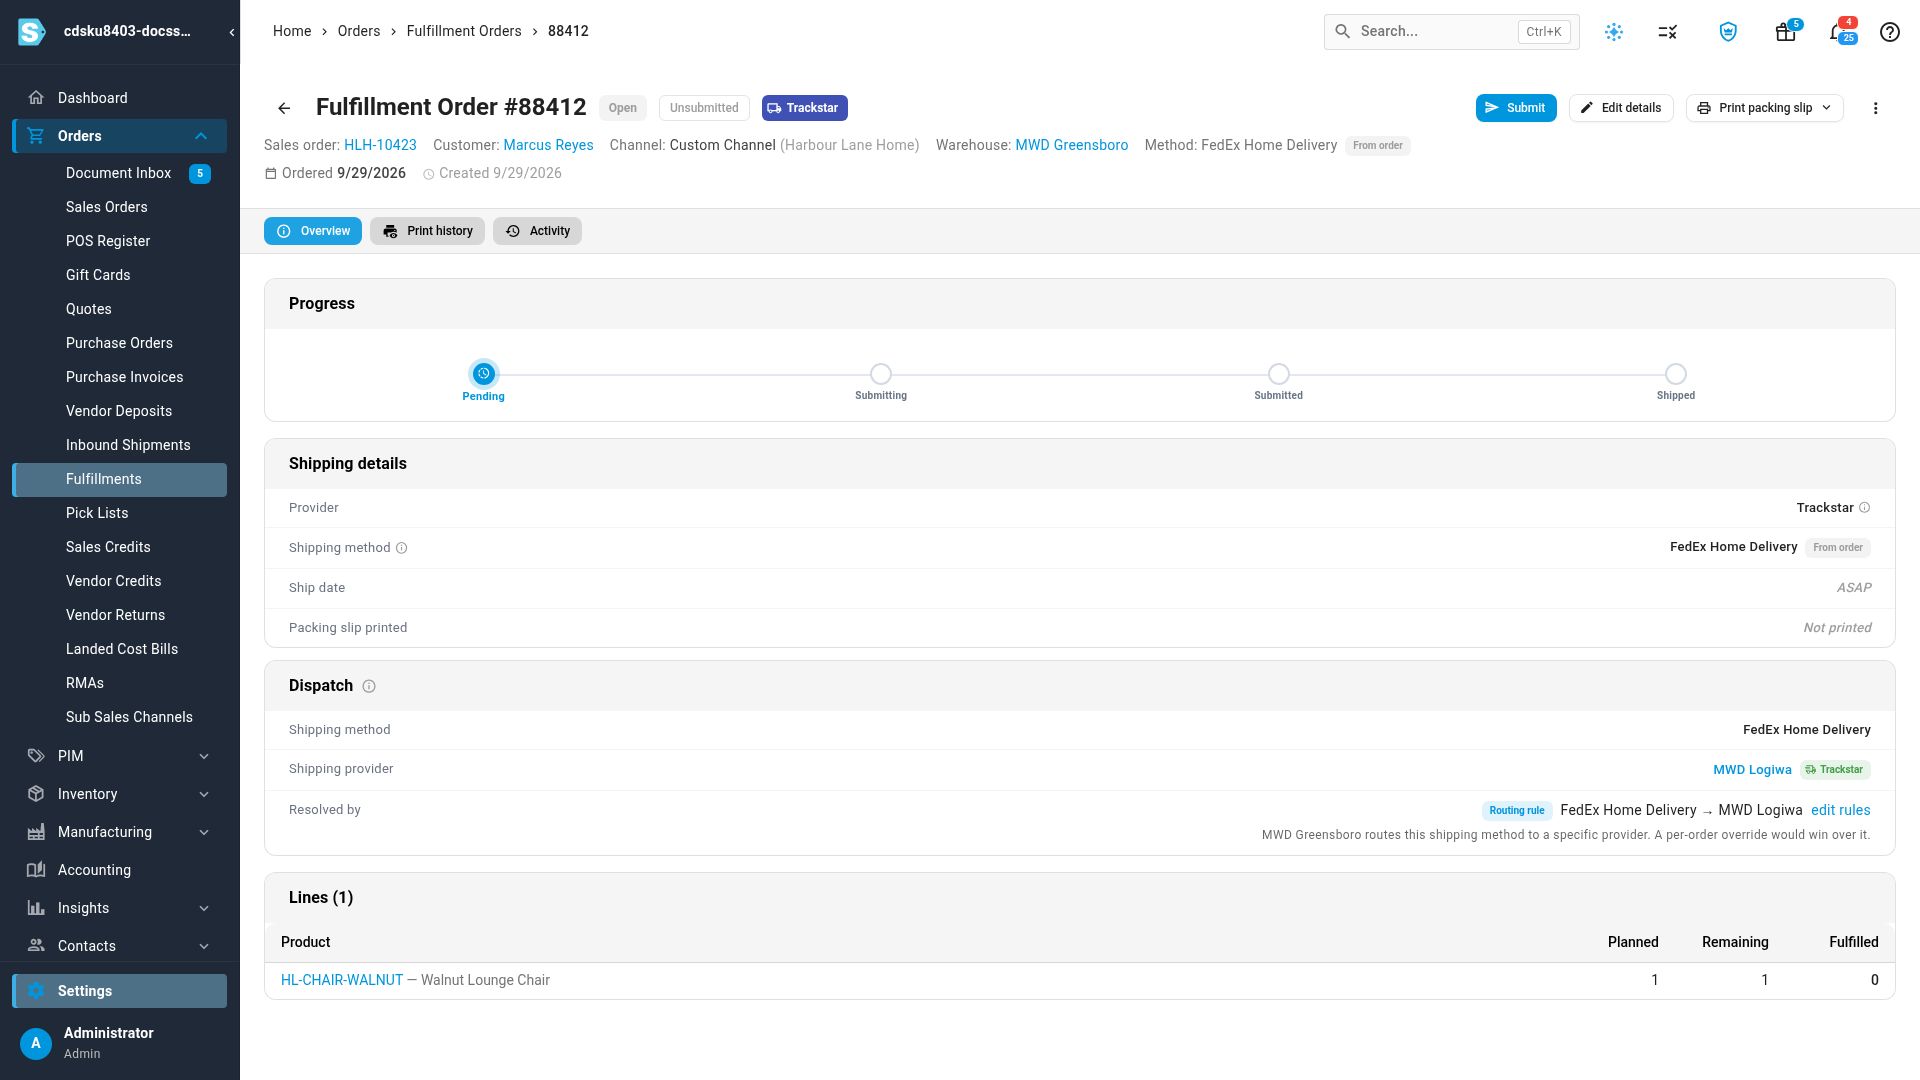Open Document Inbox in the sidebar
1920x1080 pixels.
click(x=120, y=173)
